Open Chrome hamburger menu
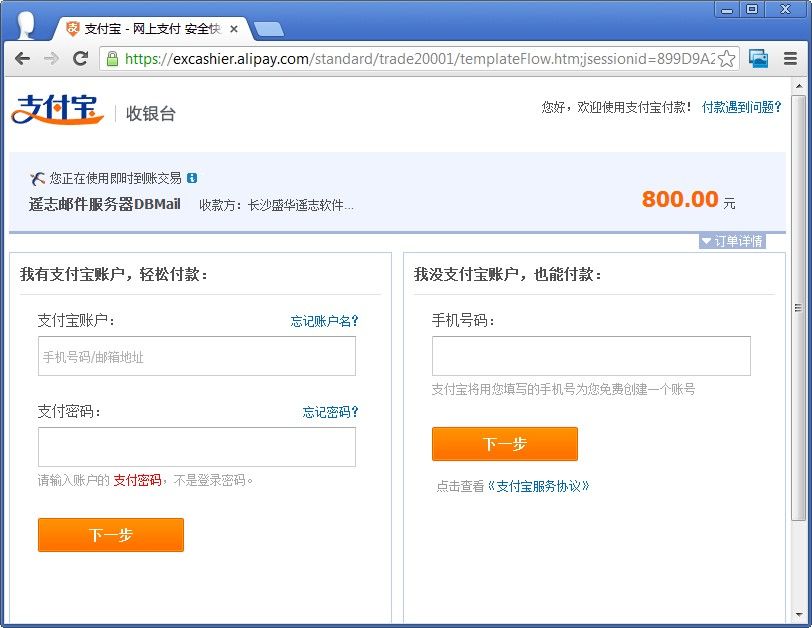The height and width of the screenshot is (628, 812). click(x=790, y=59)
